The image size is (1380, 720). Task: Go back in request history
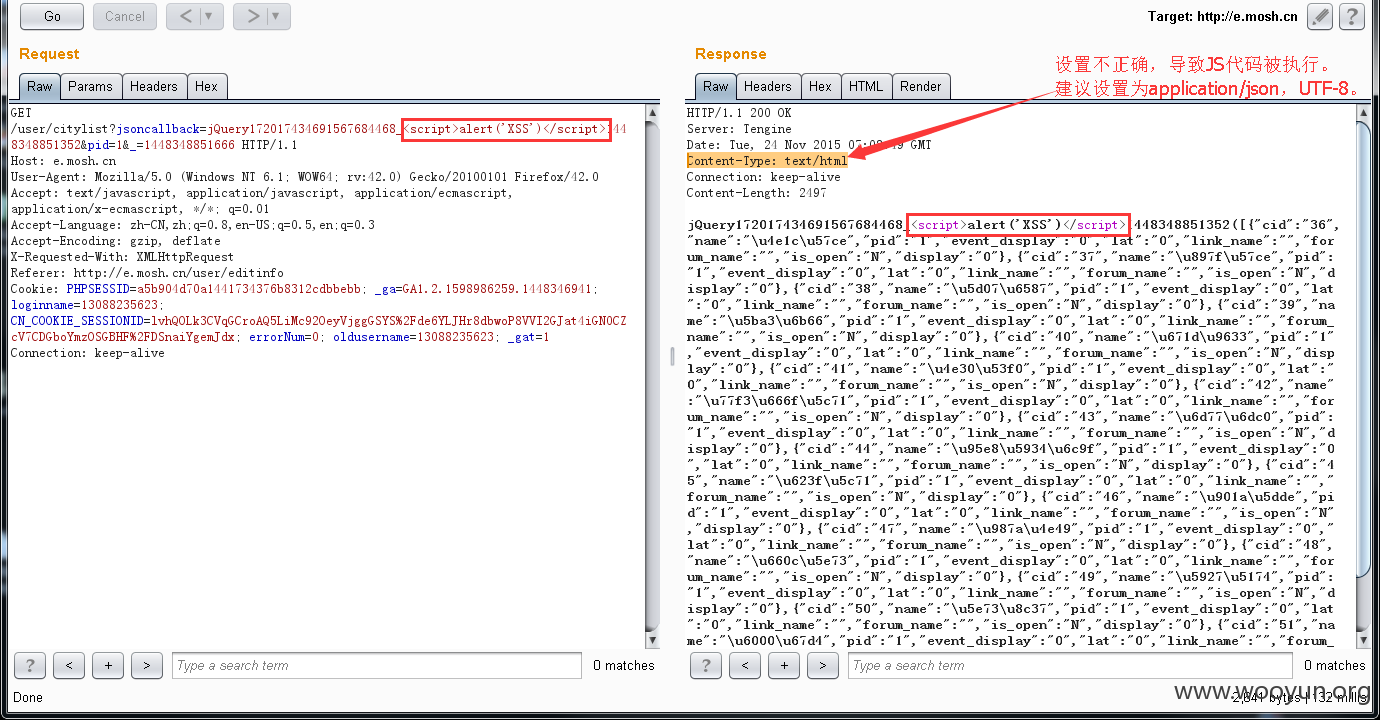click(x=183, y=16)
